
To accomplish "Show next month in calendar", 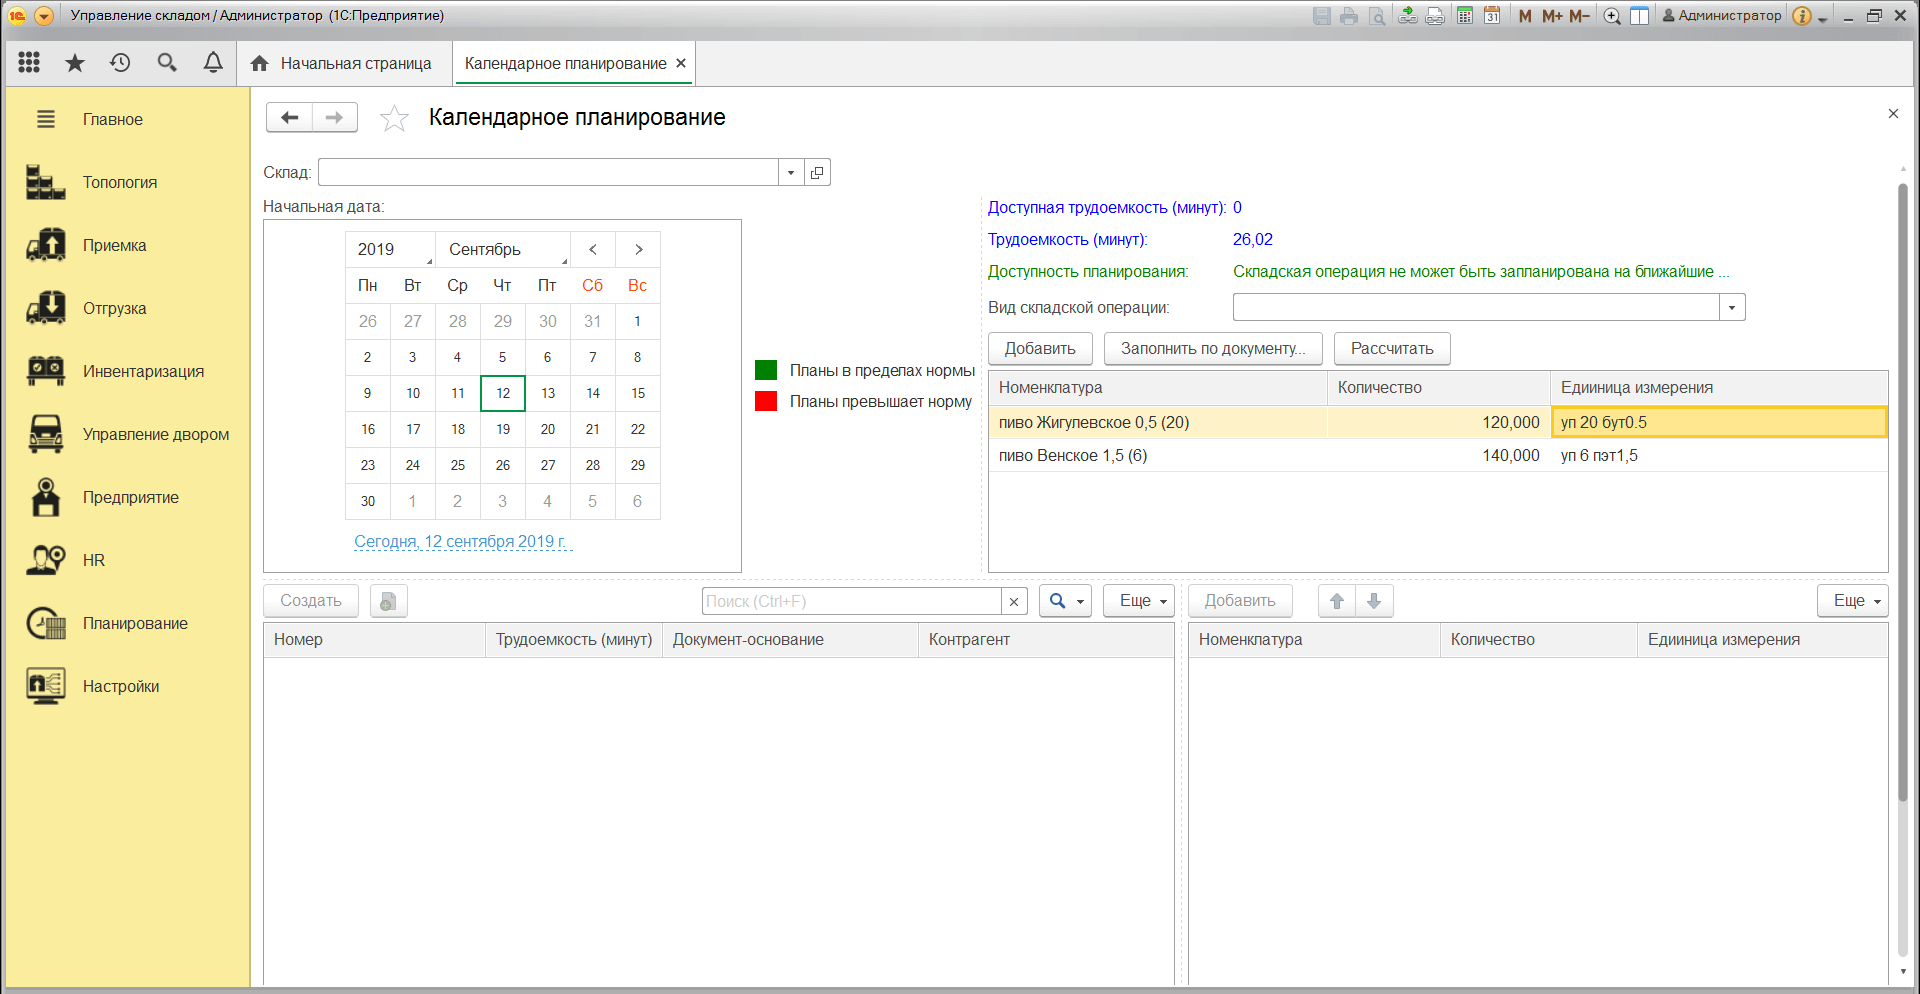I will (x=638, y=250).
